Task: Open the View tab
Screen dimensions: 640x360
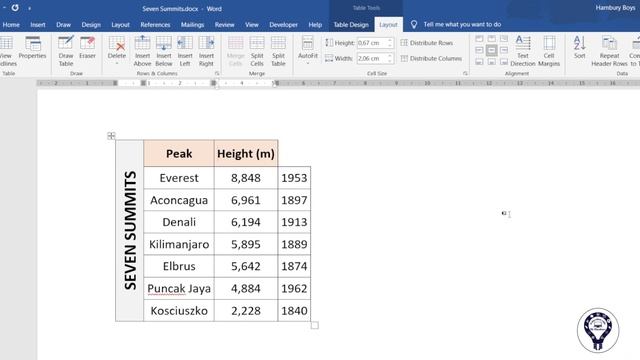Action: tap(251, 24)
